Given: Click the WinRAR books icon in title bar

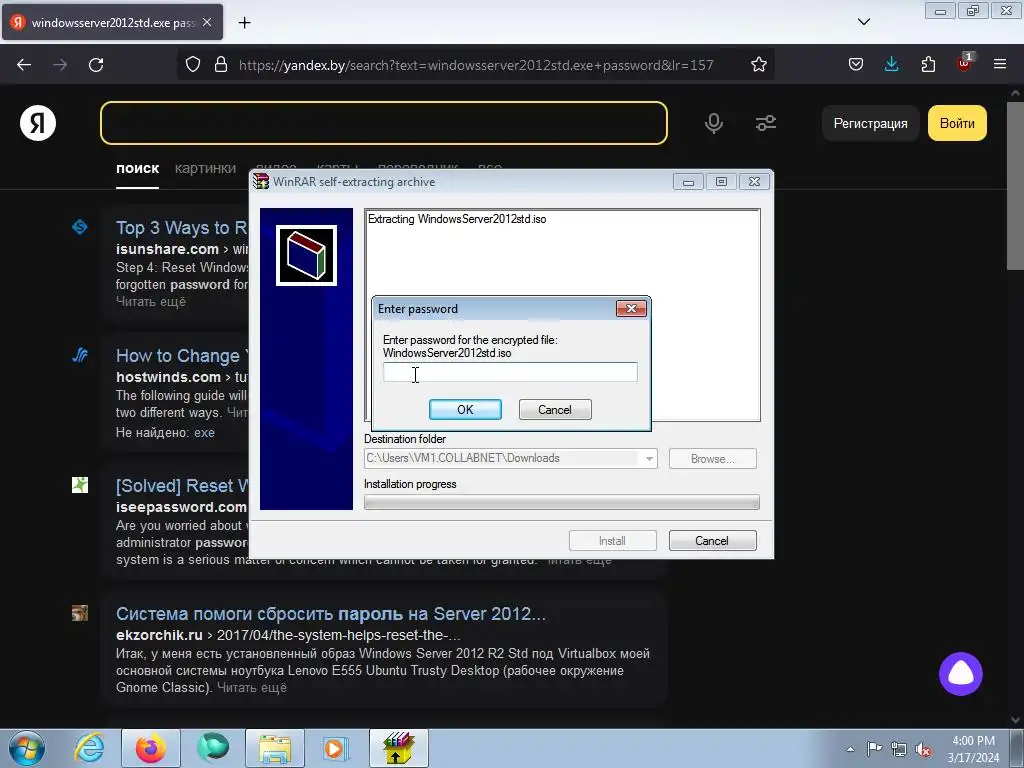Looking at the screenshot, I should (x=261, y=182).
